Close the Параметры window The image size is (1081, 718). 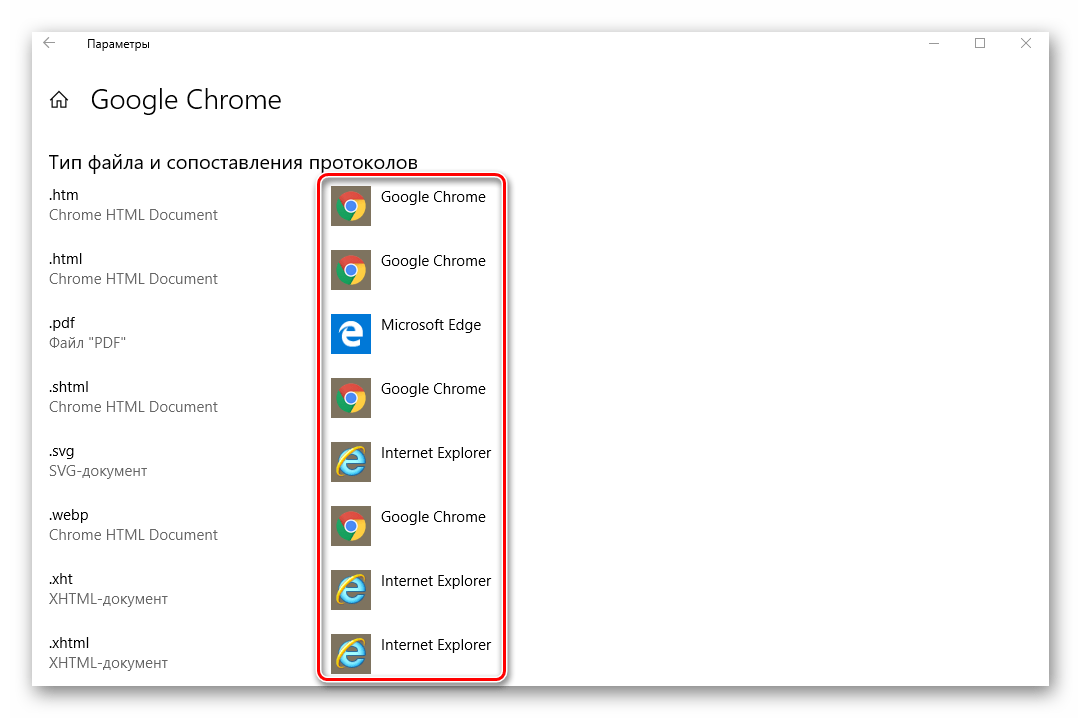point(1026,43)
